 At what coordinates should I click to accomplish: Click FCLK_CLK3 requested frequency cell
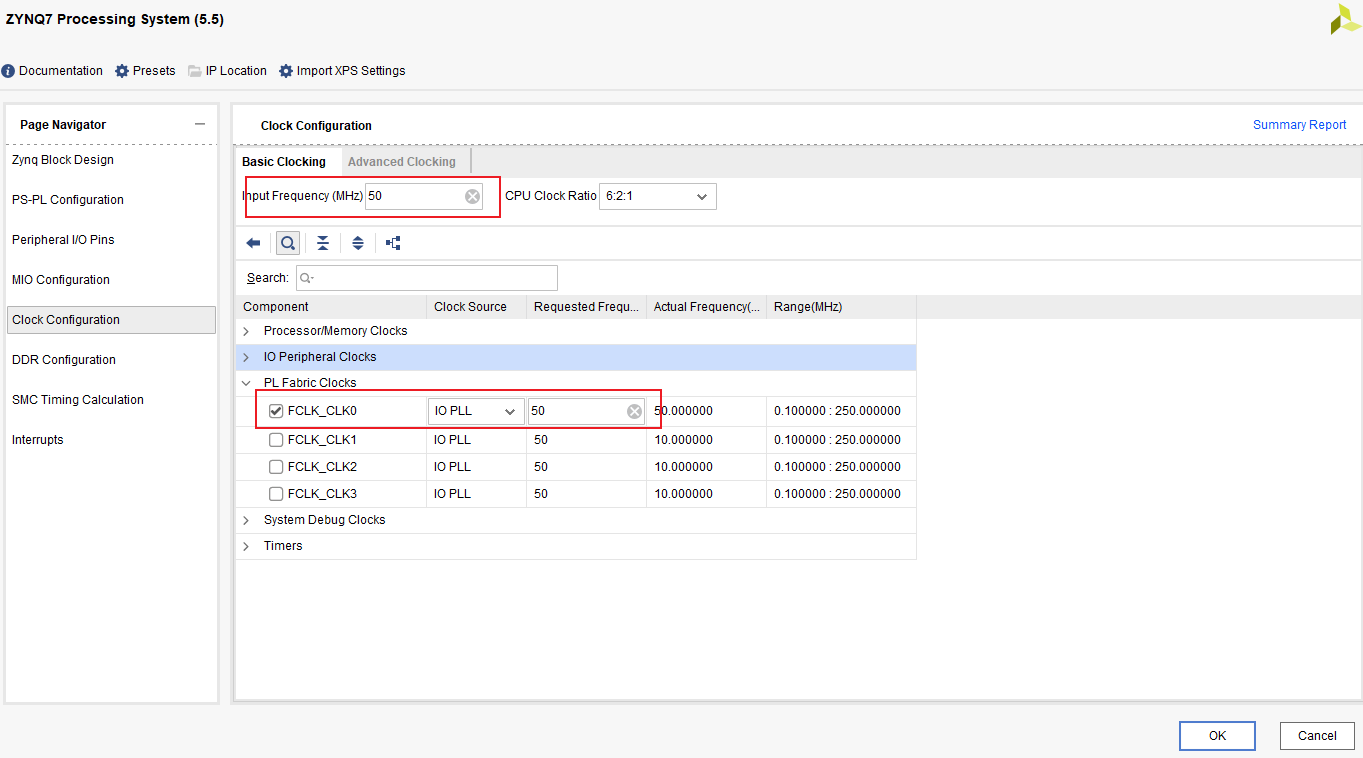[x=586, y=494]
